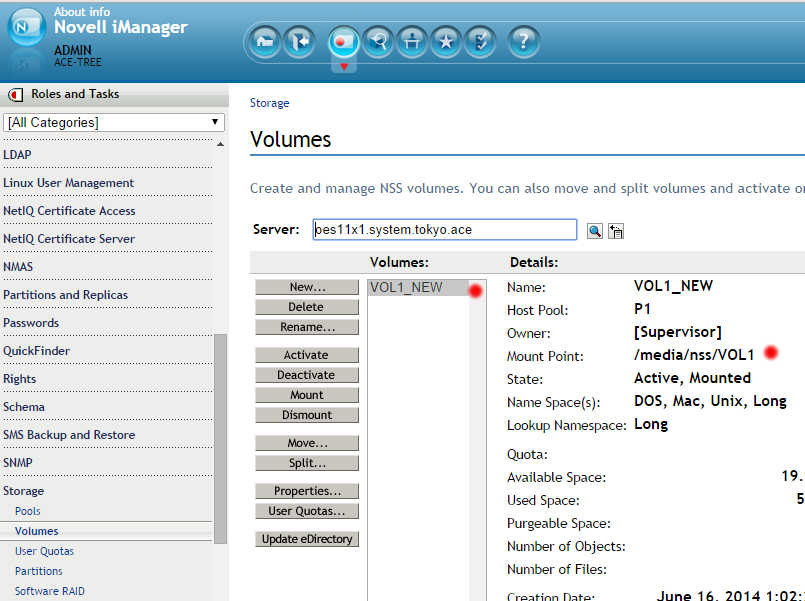Click the Rename... button
This screenshot has height=601, width=805.
pos(307,327)
